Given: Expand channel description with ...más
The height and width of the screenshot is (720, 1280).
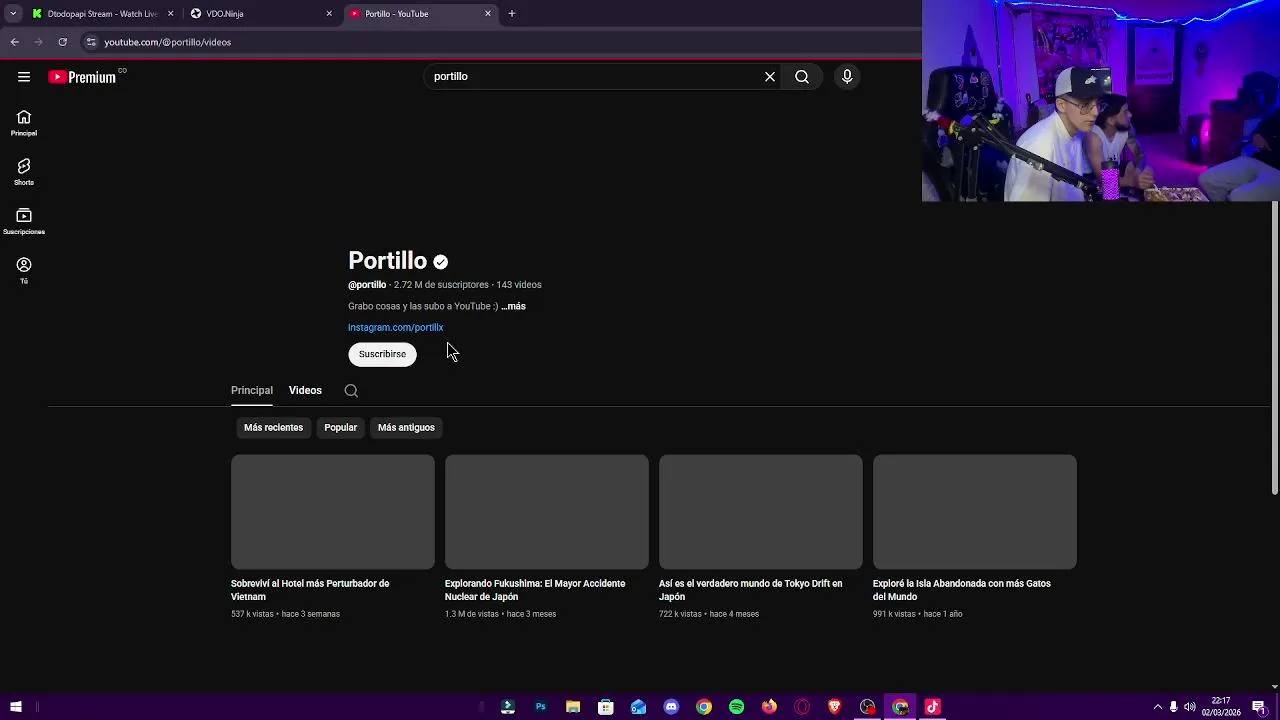Looking at the screenshot, I should pos(513,307).
